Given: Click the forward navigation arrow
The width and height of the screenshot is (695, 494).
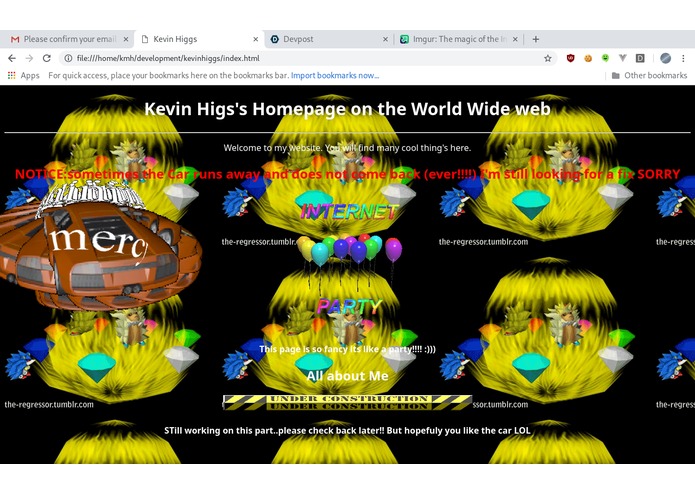Looking at the screenshot, I should pyautogui.click(x=29, y=58).
